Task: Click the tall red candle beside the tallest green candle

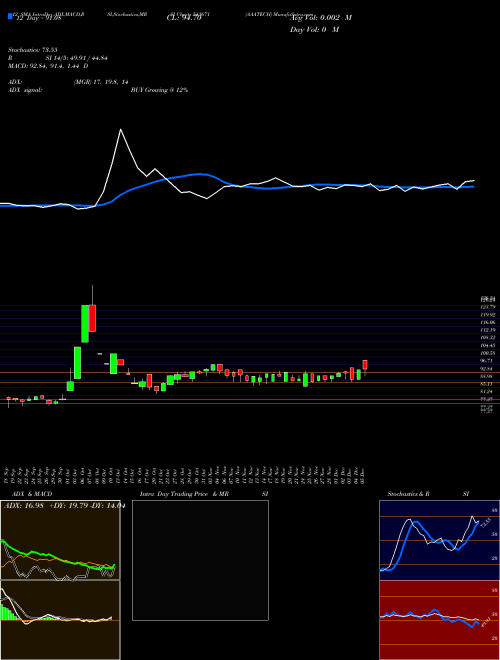Action: click(92, 318)
